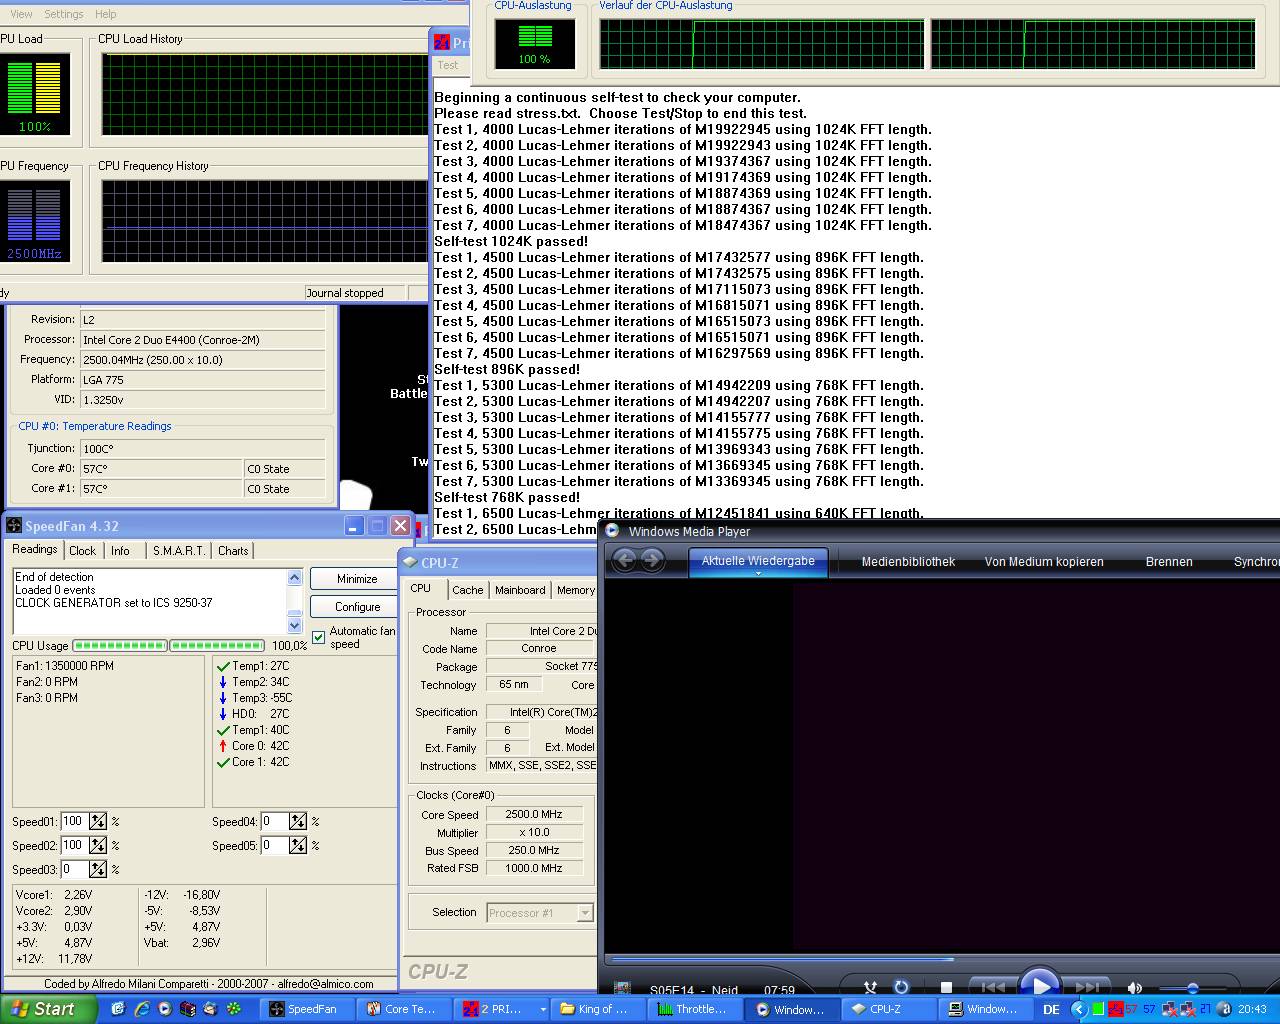Go back in Windows Media Player
1280x1024 pixels.
point(624,560)
